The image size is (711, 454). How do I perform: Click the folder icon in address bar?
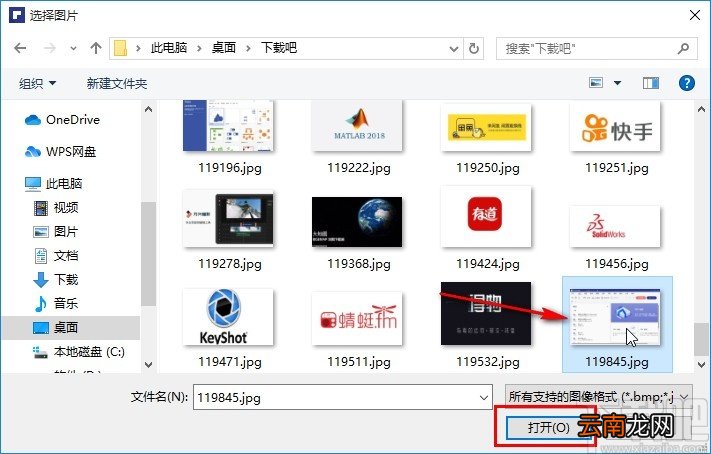point(120,48)
